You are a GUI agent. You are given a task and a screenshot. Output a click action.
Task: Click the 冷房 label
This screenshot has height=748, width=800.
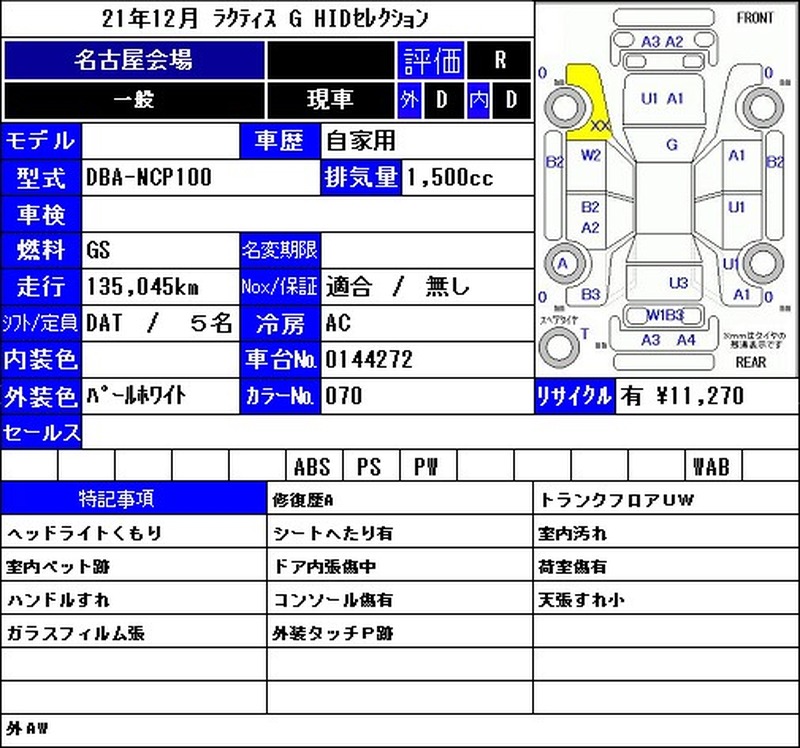click(x=280, y=323)
